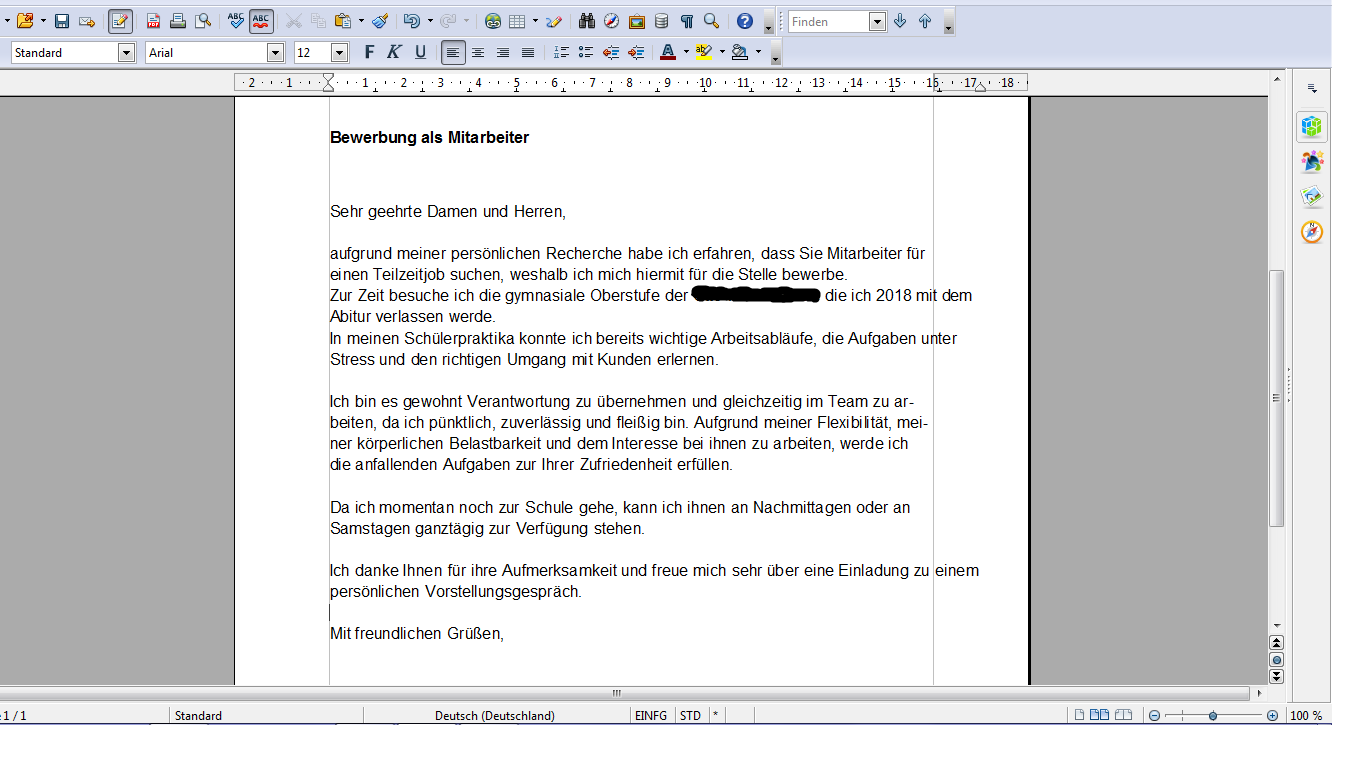The width and height of the screenshot is (1366, 768).
Task: Toggle bold formatting (F button)
Action: click(369, 52)
